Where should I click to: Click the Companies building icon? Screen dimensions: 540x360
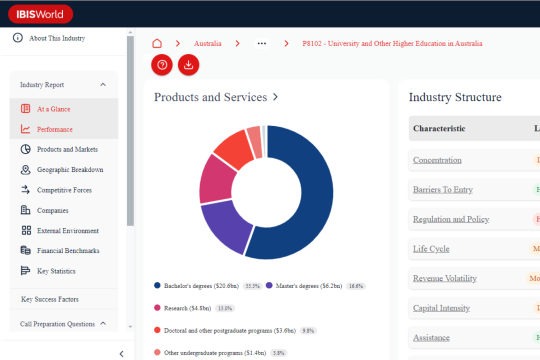click(x=25, y=210)
